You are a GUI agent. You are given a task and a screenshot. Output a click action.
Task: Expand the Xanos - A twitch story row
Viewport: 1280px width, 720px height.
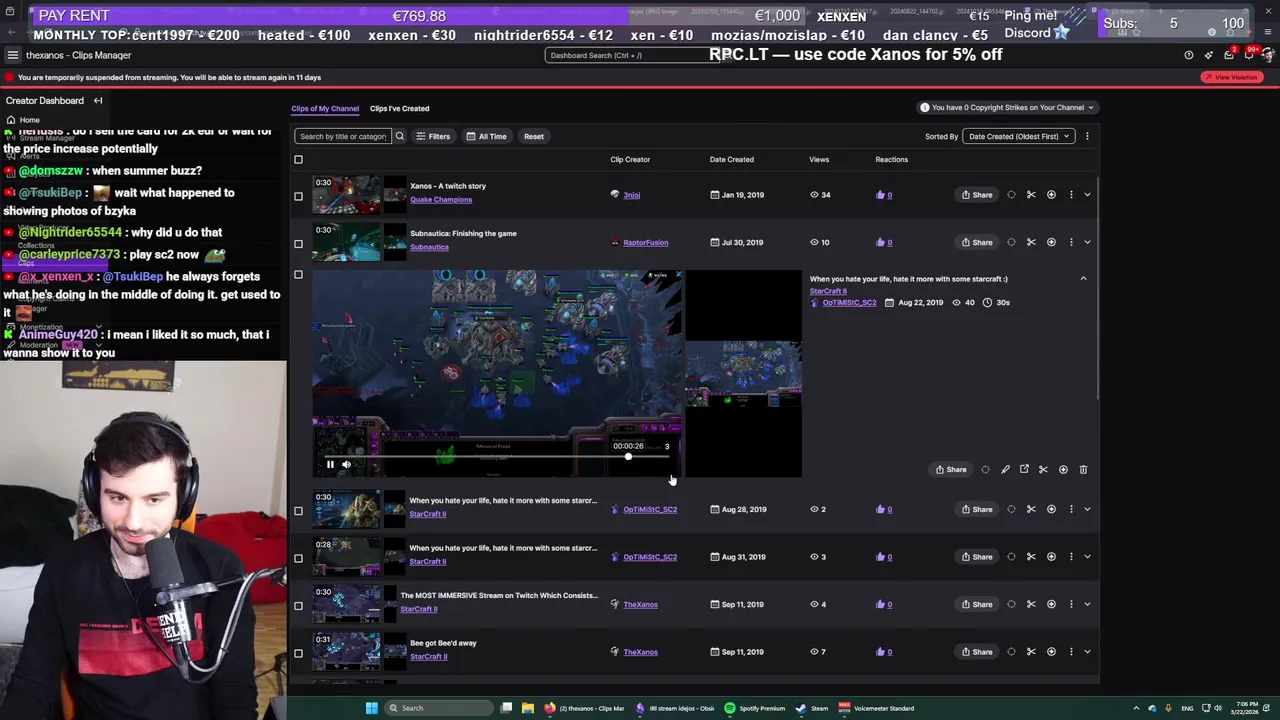[x=1087, y=195]
